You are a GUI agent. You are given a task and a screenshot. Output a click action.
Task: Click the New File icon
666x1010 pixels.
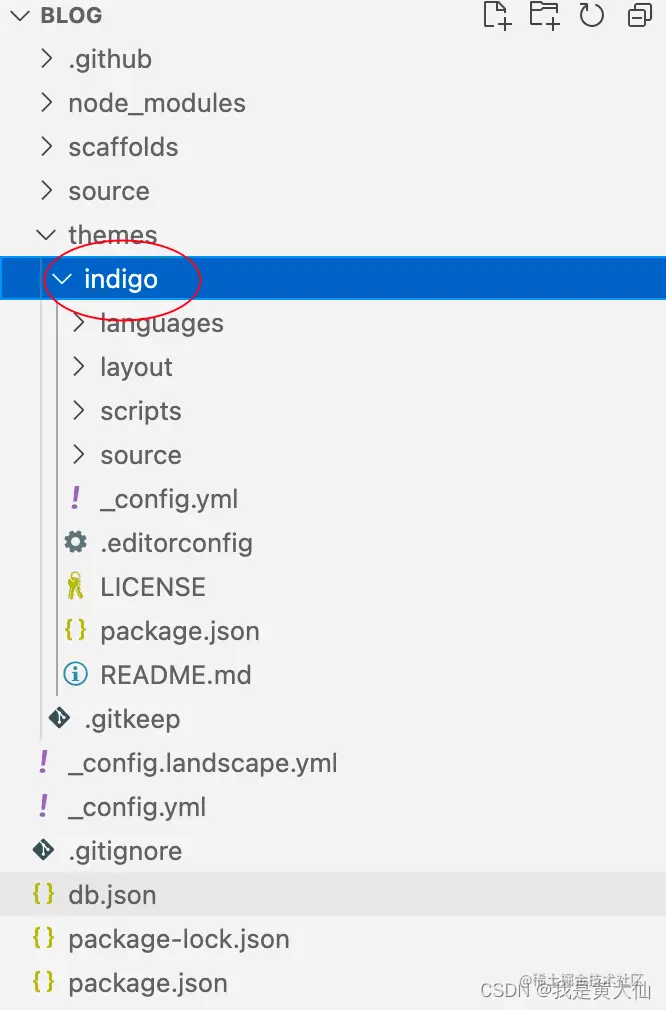pos(497,15)
